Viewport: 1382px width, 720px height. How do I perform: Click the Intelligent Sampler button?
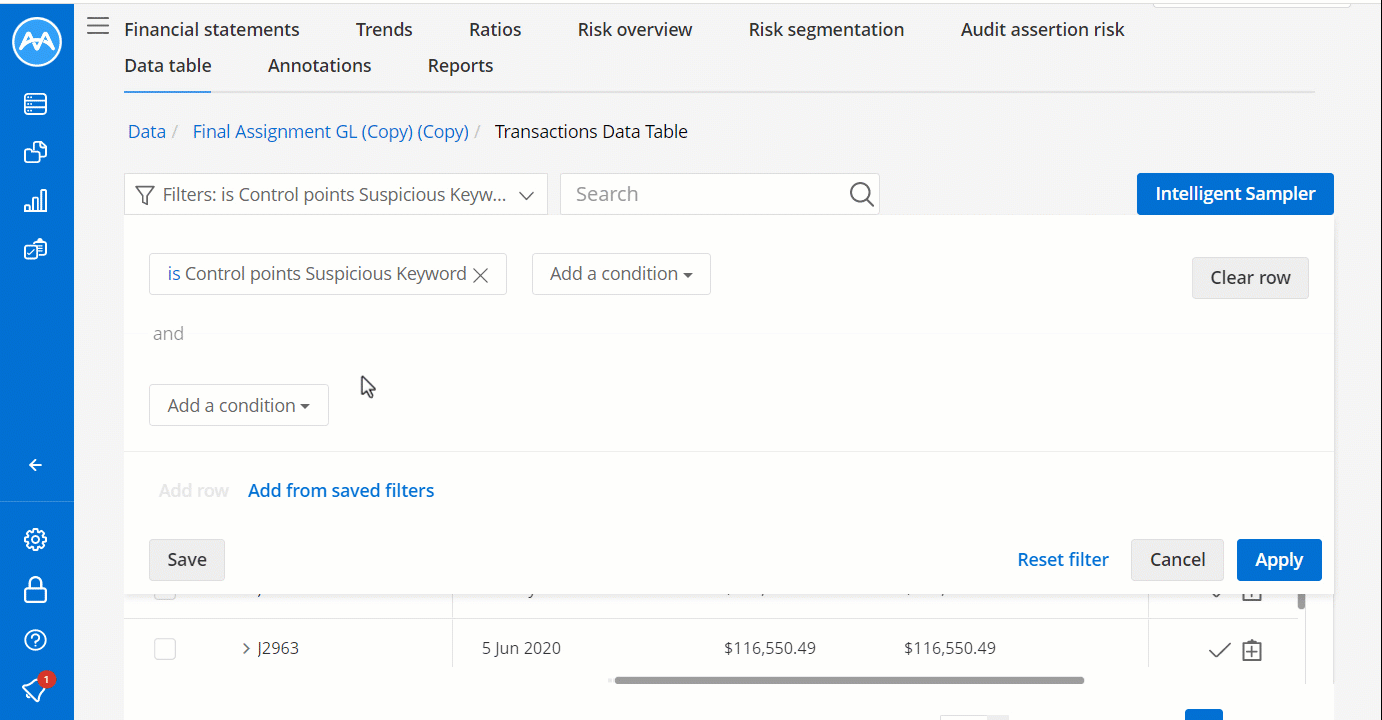(x=1235, y=194)
